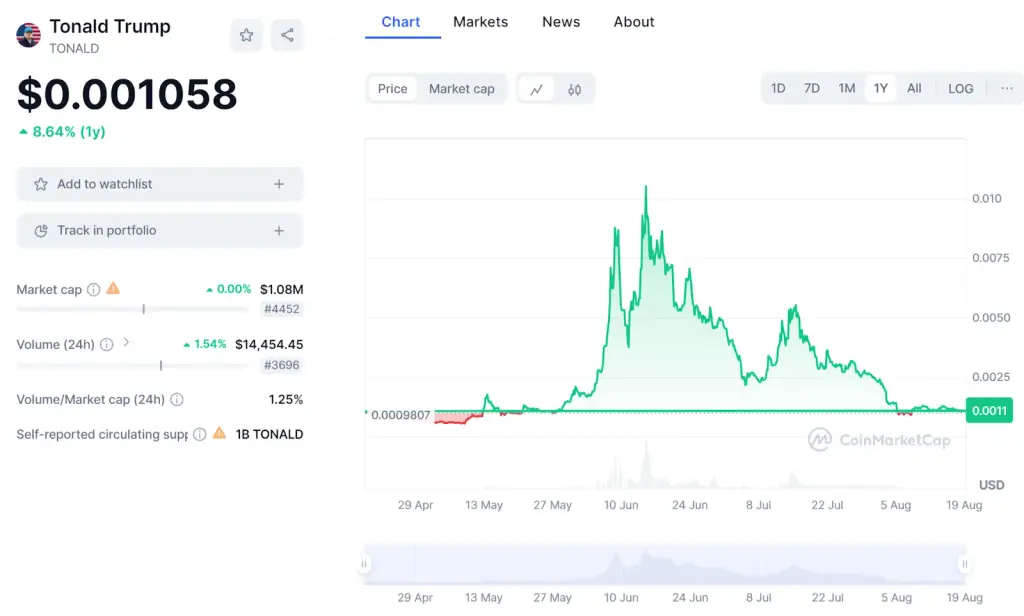Click the Volume rank slider bar
The height and width of the screenshot is (616, 1024).
click(x=133, y=365)
